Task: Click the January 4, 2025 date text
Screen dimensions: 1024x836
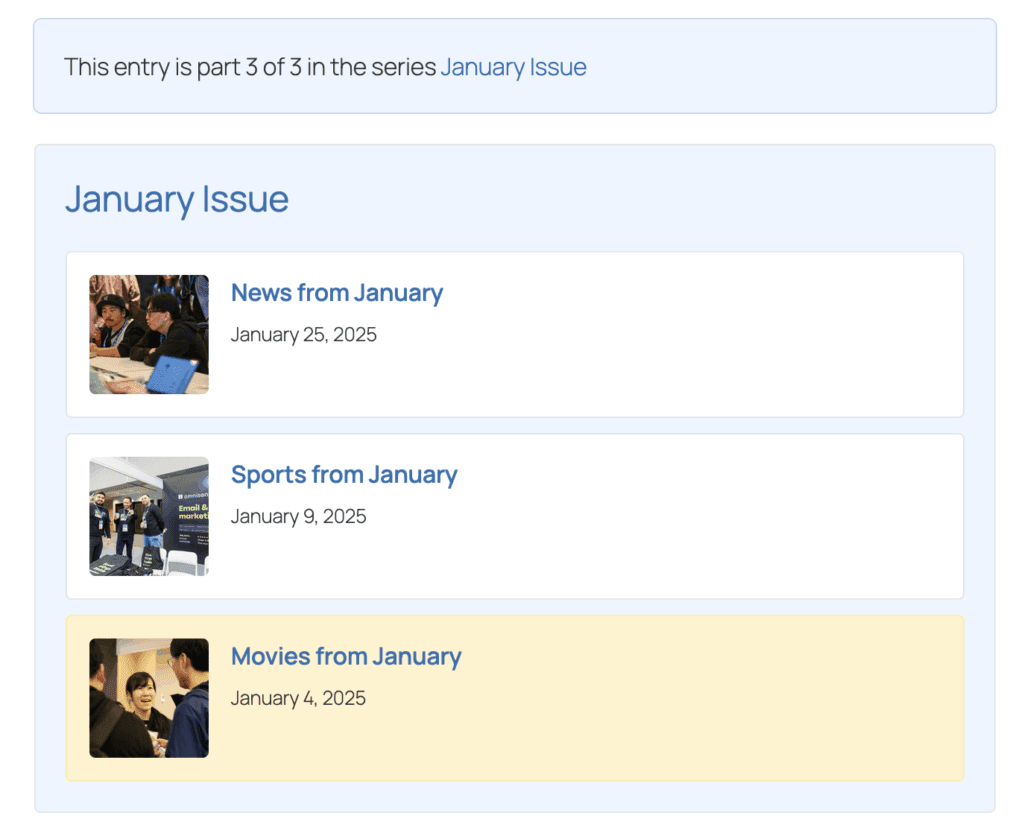Action: click(x=298, y=698)
